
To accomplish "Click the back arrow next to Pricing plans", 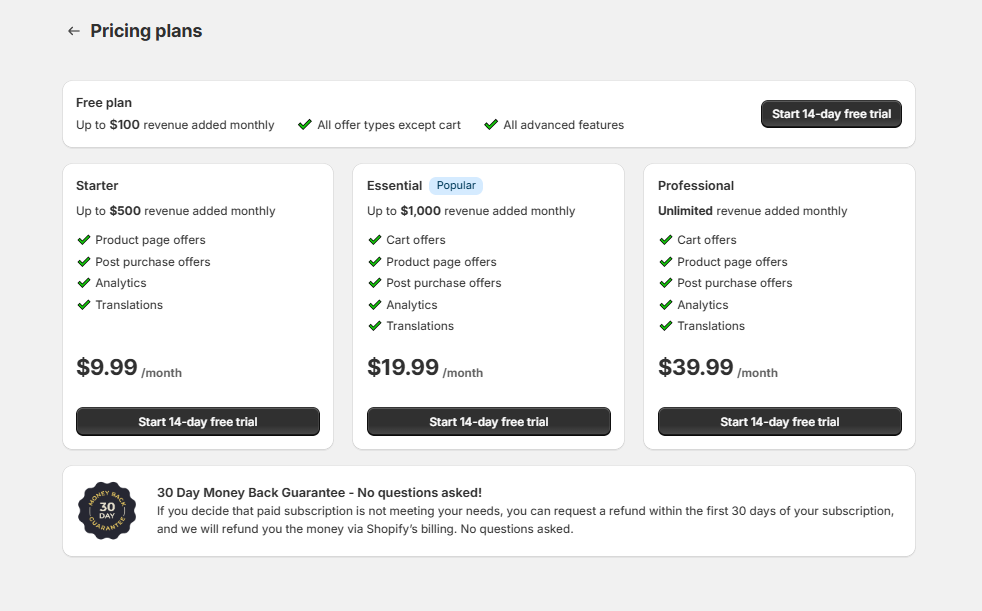I will click(73, 31).
